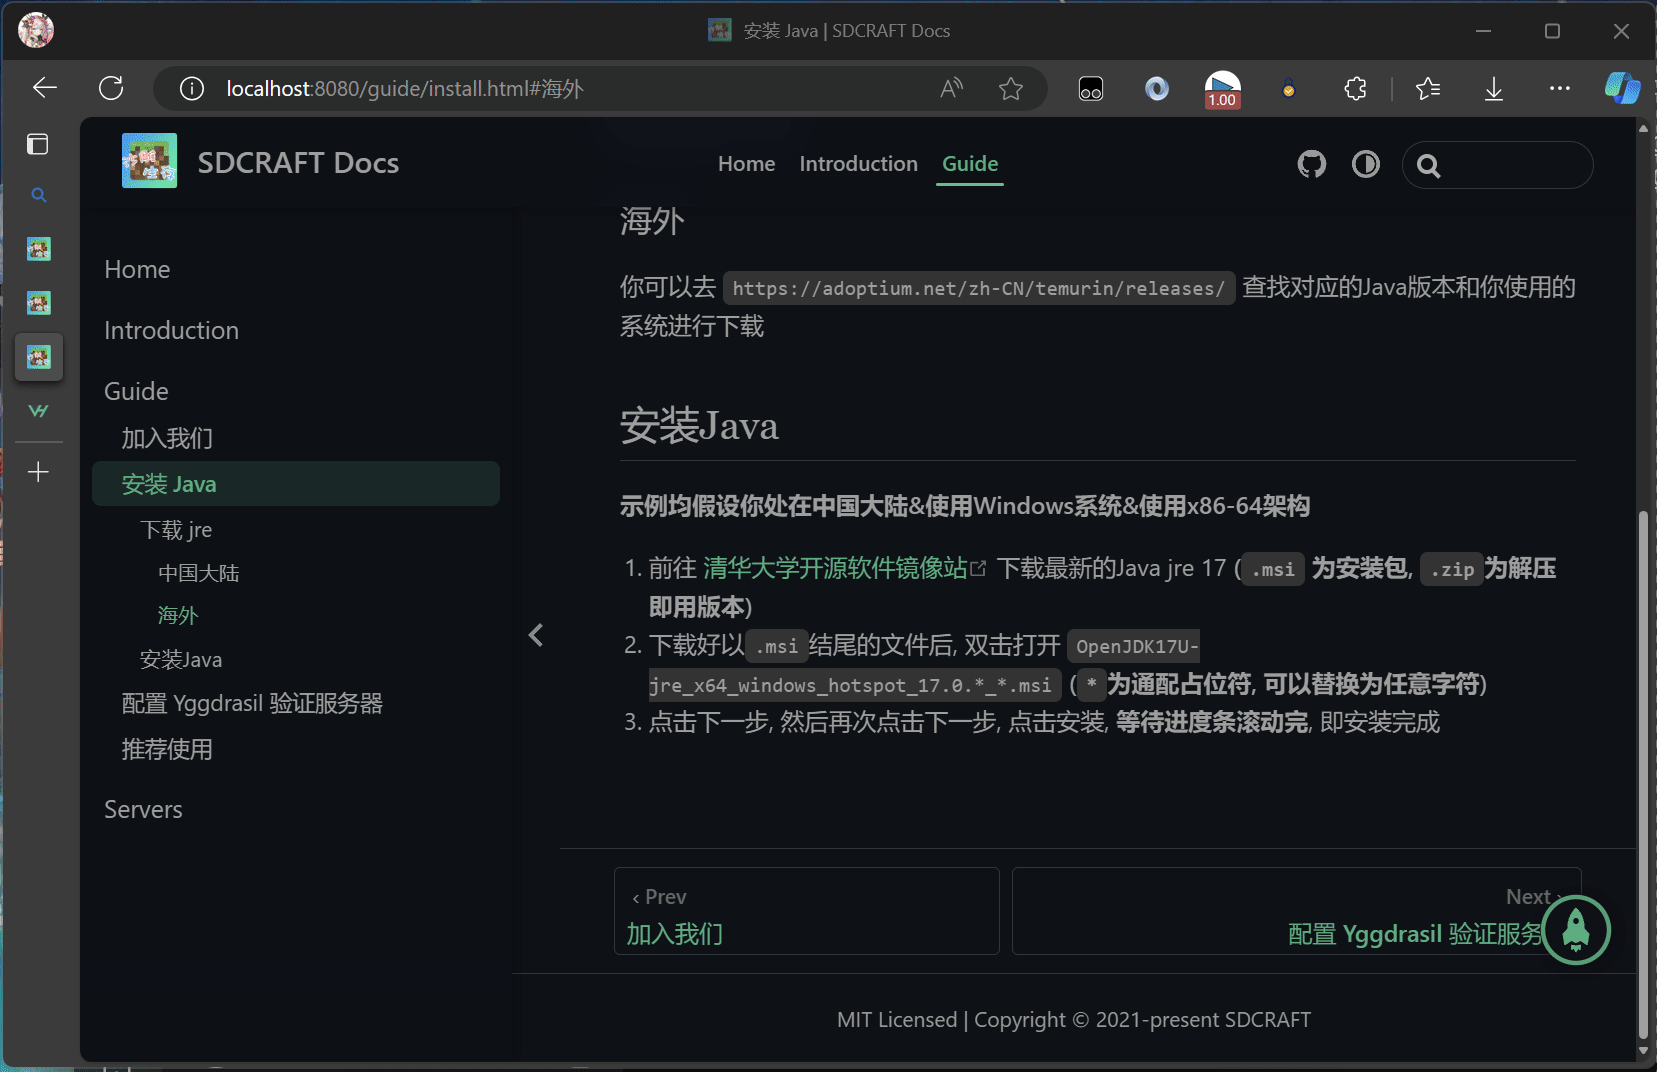The width and height of the screenshot is (1657, 1072).
Task: Open the tab actions menu icon
Action: pos(38,145)
